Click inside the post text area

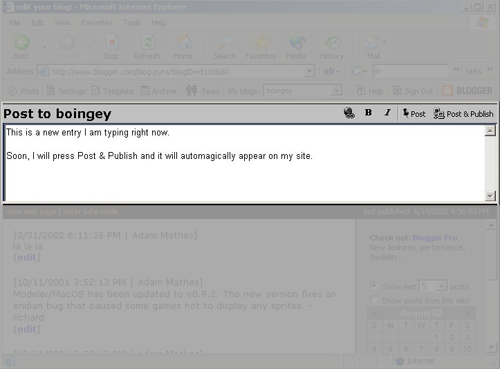[244, 163]
